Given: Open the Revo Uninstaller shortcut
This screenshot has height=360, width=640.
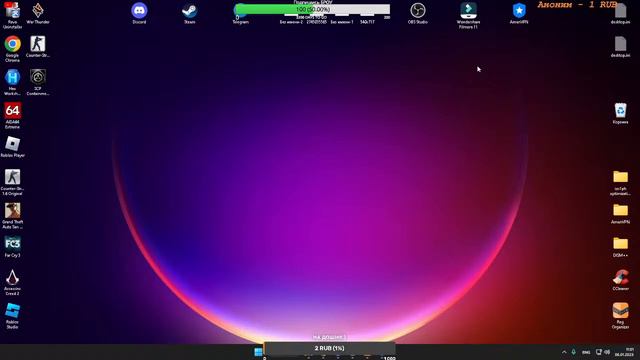Looking at the screenshot, I should [x=12, y=15].
